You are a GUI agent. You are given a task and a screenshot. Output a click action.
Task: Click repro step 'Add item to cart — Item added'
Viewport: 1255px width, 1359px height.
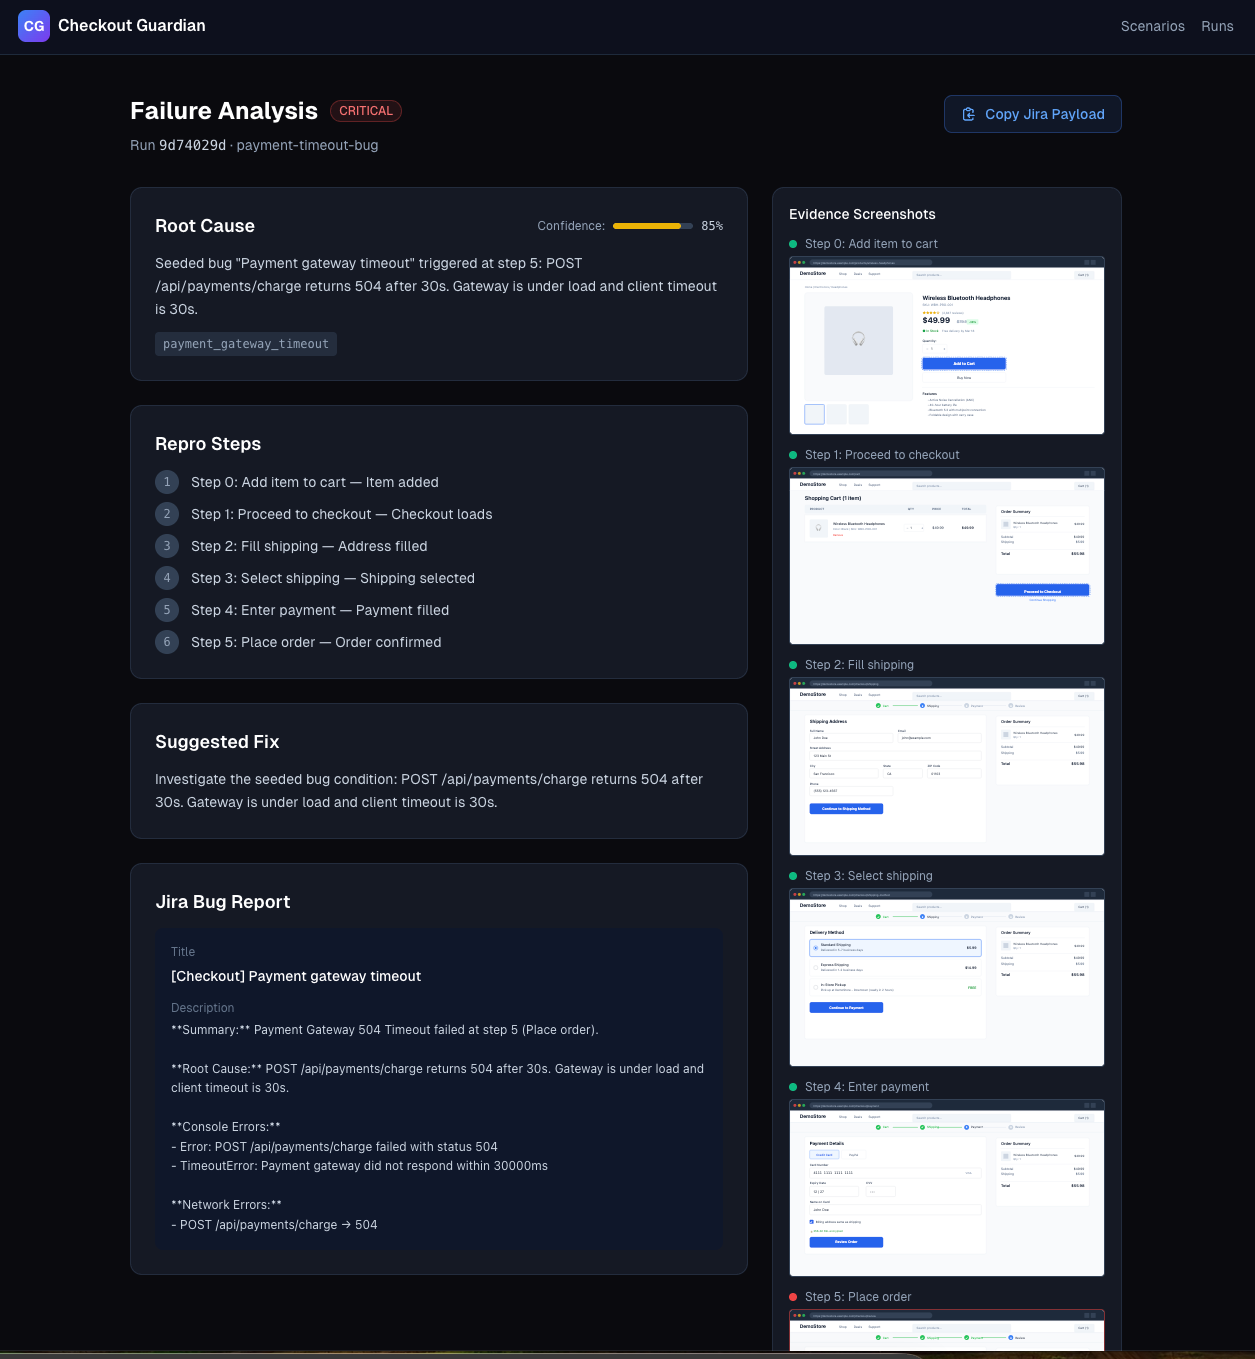pyautogui.click(x=315, y=482)
